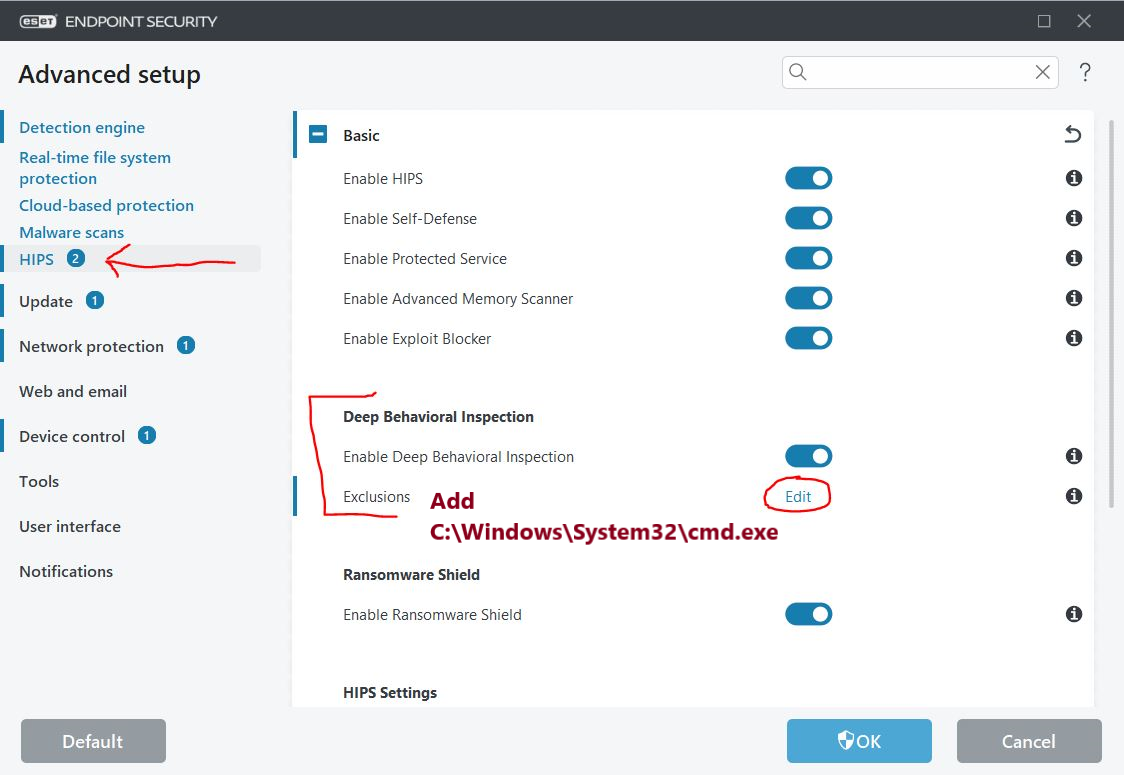Click Cancel to discard changes

(x=1029, y=741)
